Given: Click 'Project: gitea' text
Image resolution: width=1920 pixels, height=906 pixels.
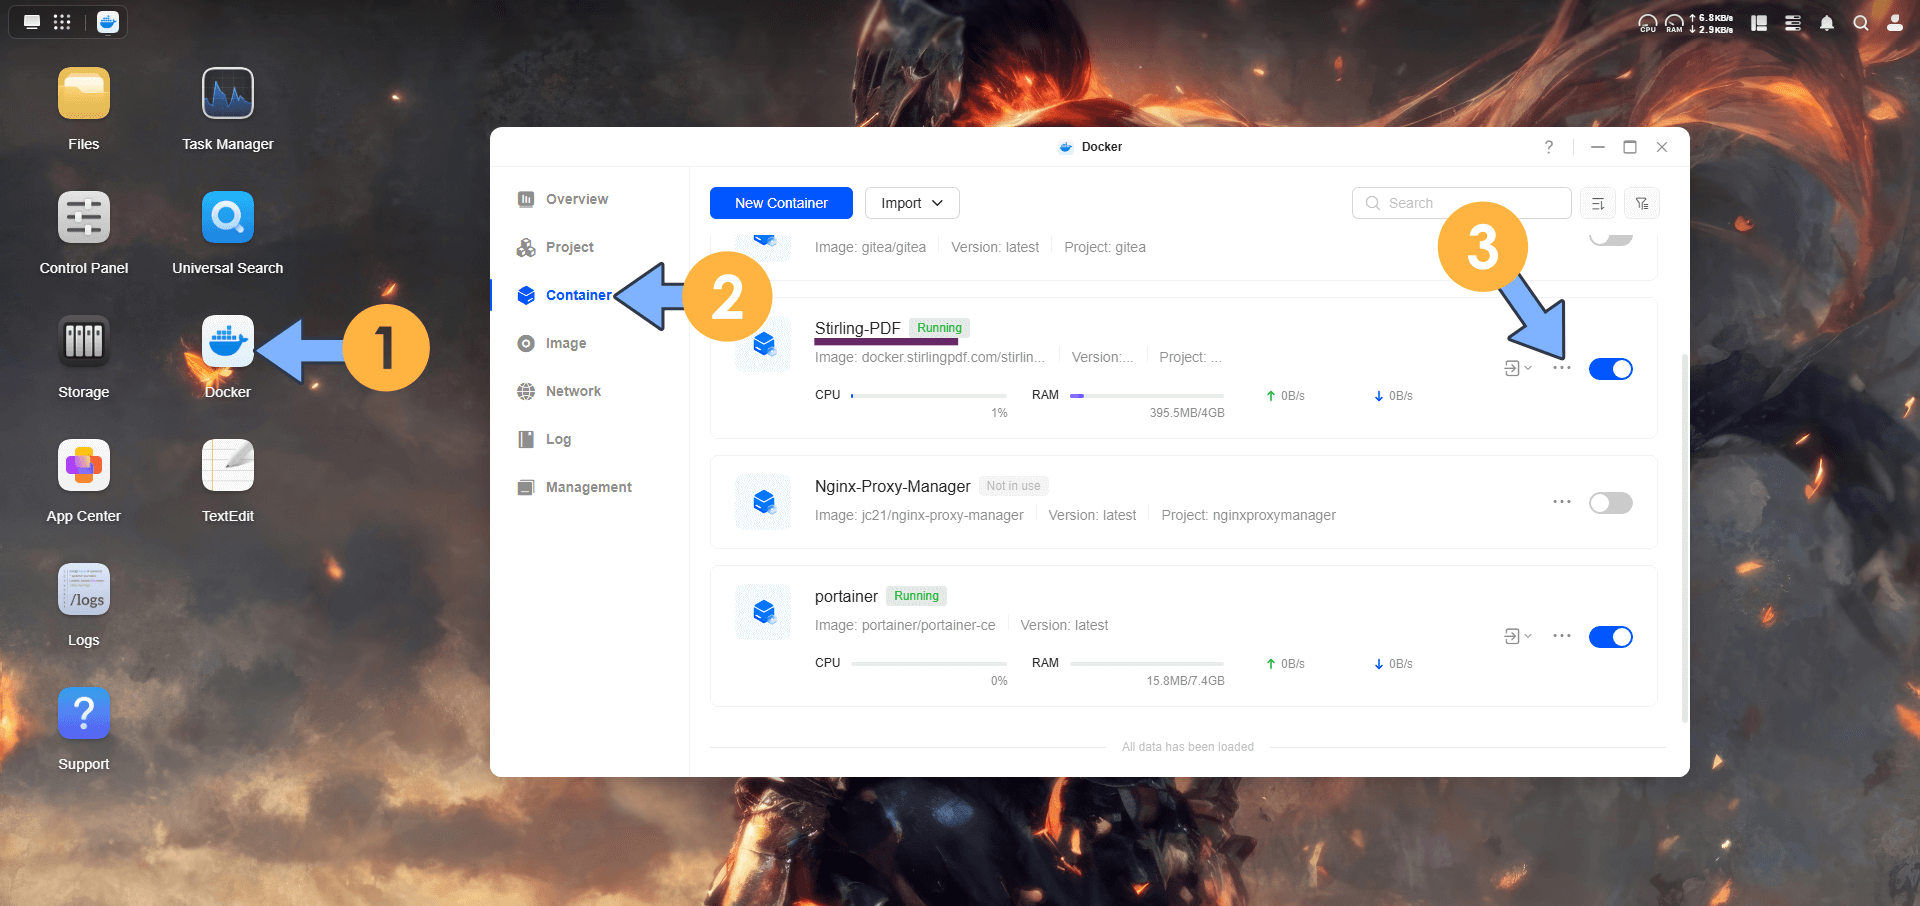Looking at the screenshot, I should 1105,247.
